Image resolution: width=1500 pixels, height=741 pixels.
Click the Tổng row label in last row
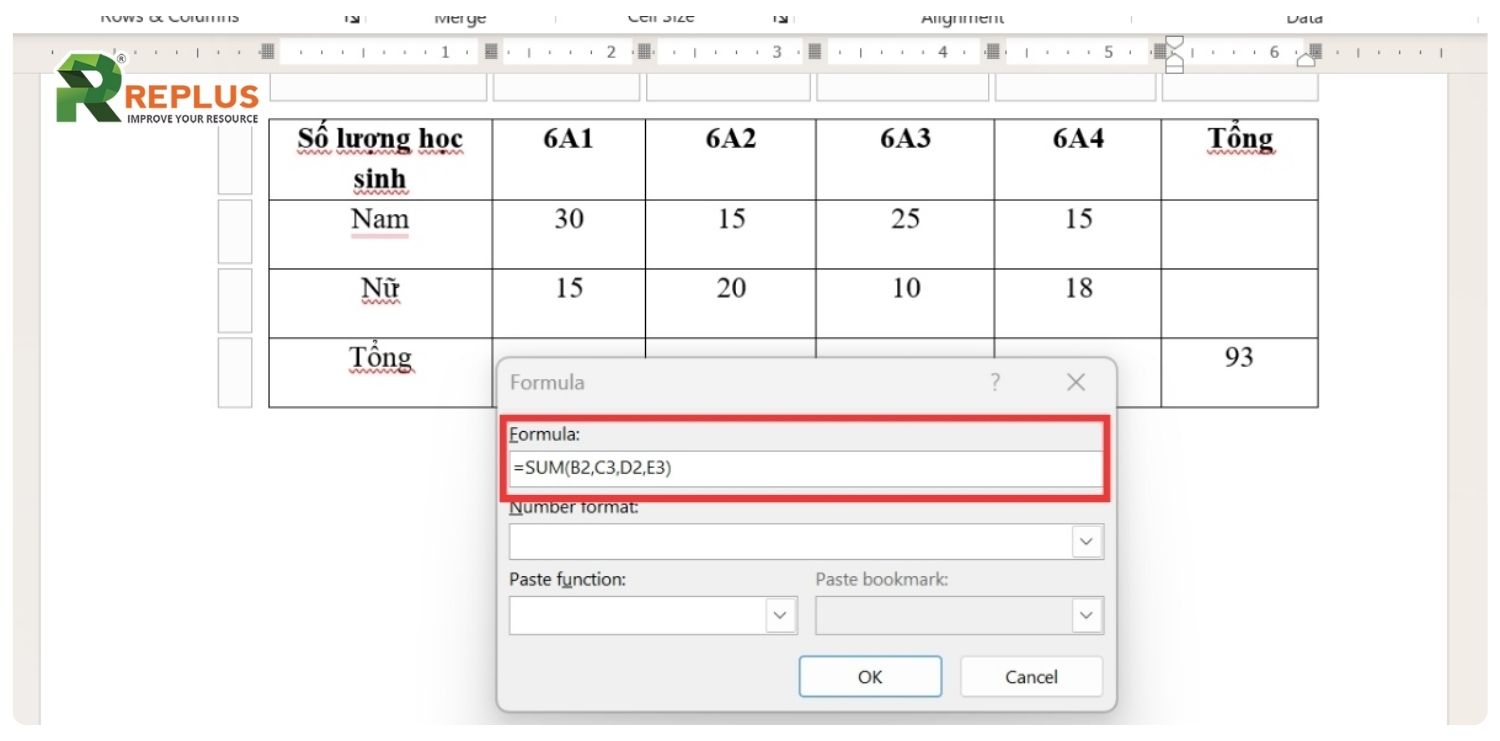click(380, 358)
